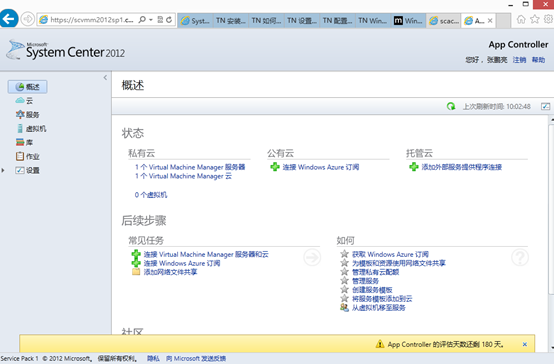Click 添加网络文件共享 task link

click(170, 272)
